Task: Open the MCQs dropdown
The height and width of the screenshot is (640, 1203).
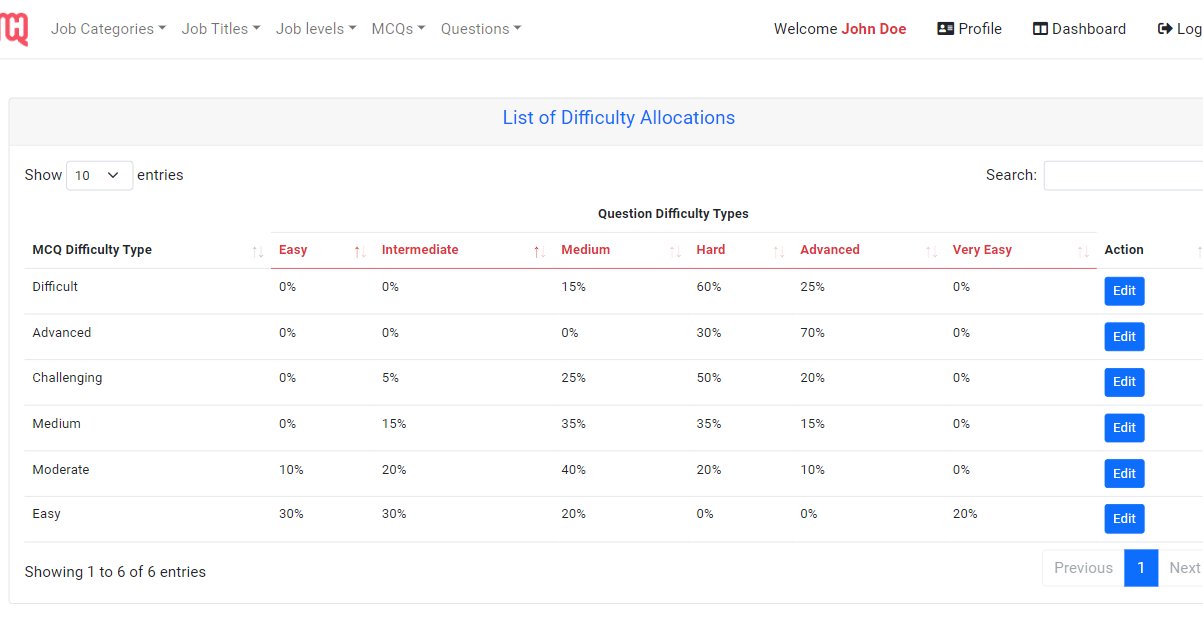Action: click(398, 28)
